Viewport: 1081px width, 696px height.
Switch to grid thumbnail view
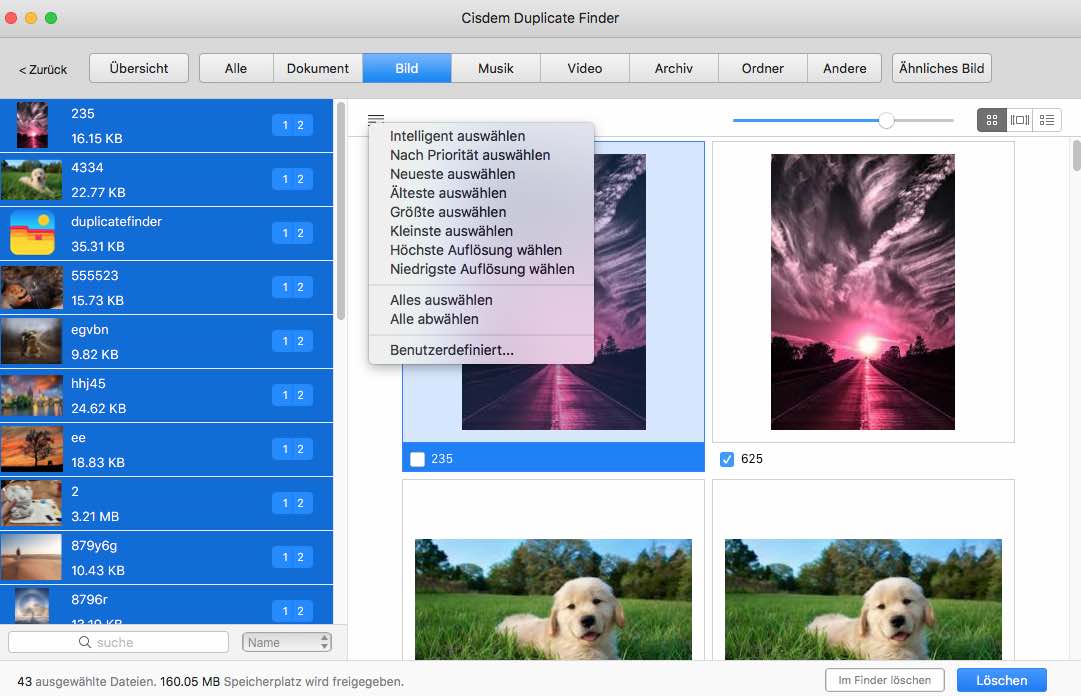pos(991,120)
